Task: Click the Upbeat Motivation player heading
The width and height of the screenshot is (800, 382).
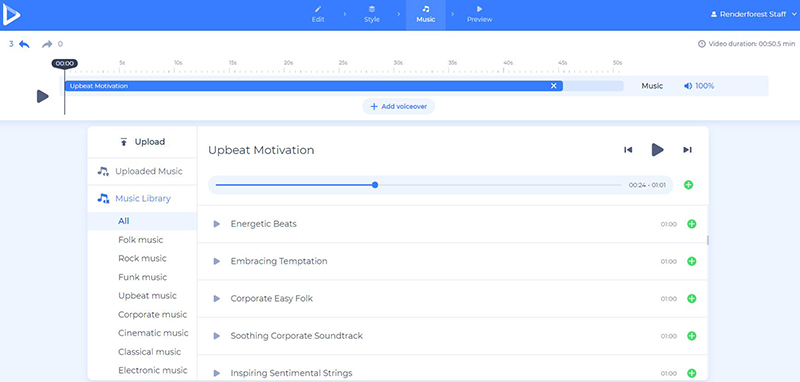Action: click(261, 150)
